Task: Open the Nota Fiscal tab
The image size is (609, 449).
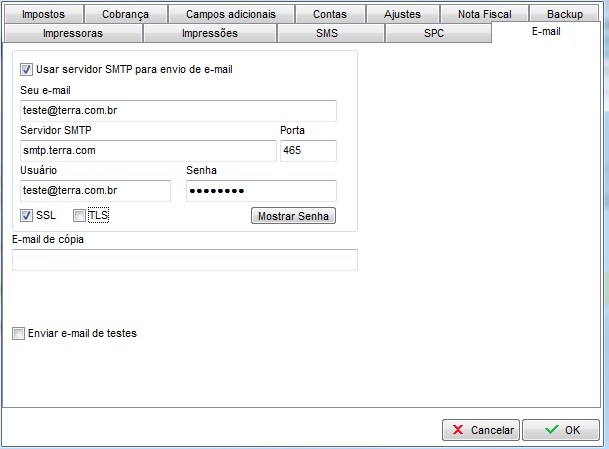Action: (x=482, y=15)
